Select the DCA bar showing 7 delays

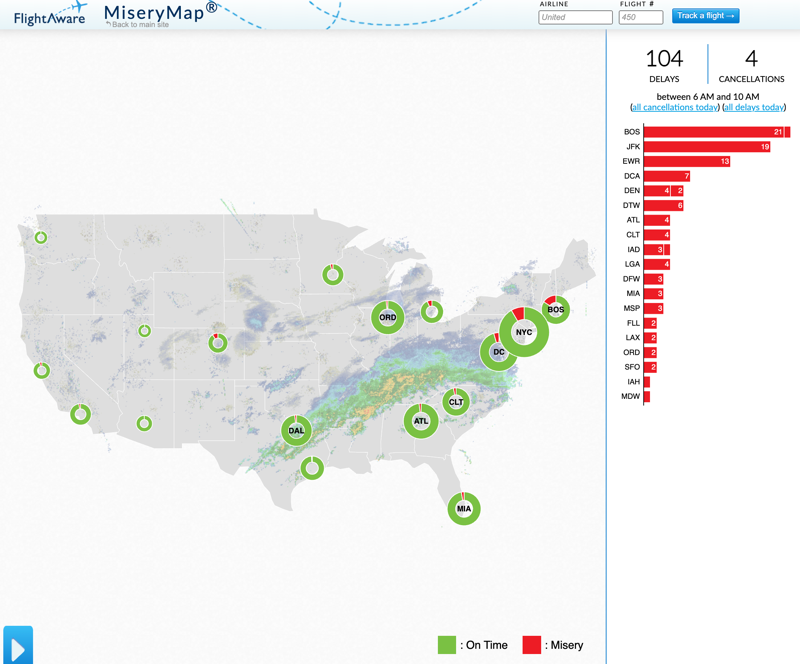(667, 177)
